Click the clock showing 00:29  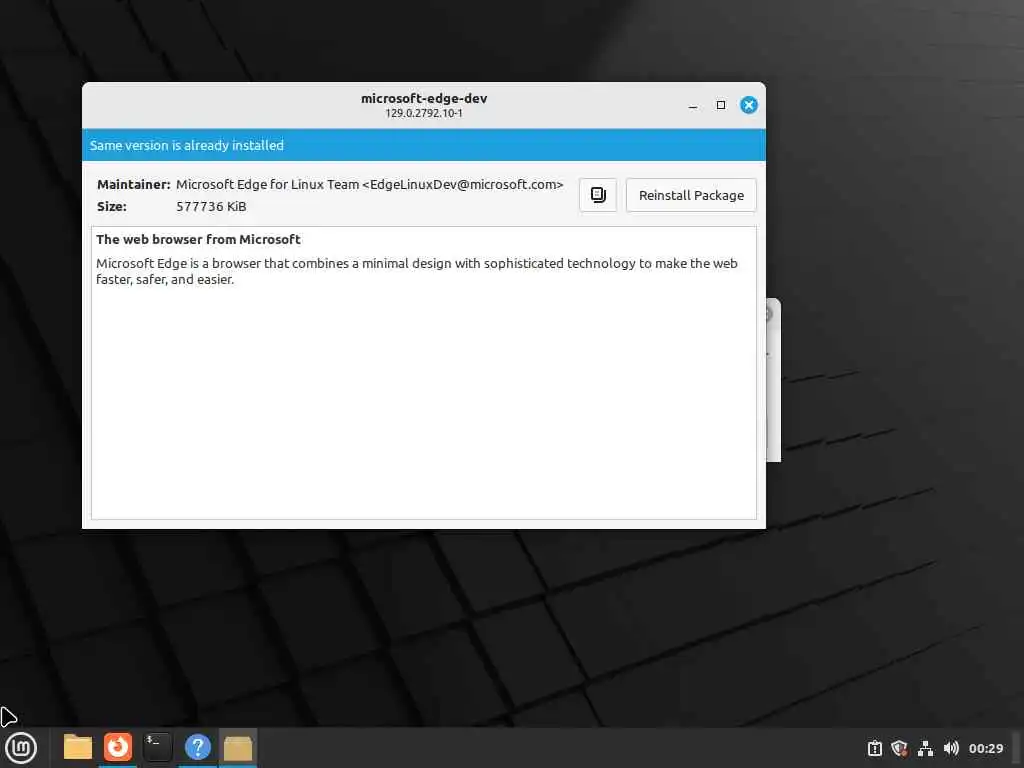[985, 748]
